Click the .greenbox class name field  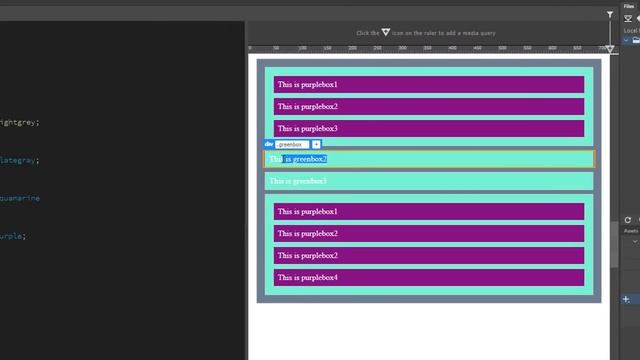[x=292, y=144]
